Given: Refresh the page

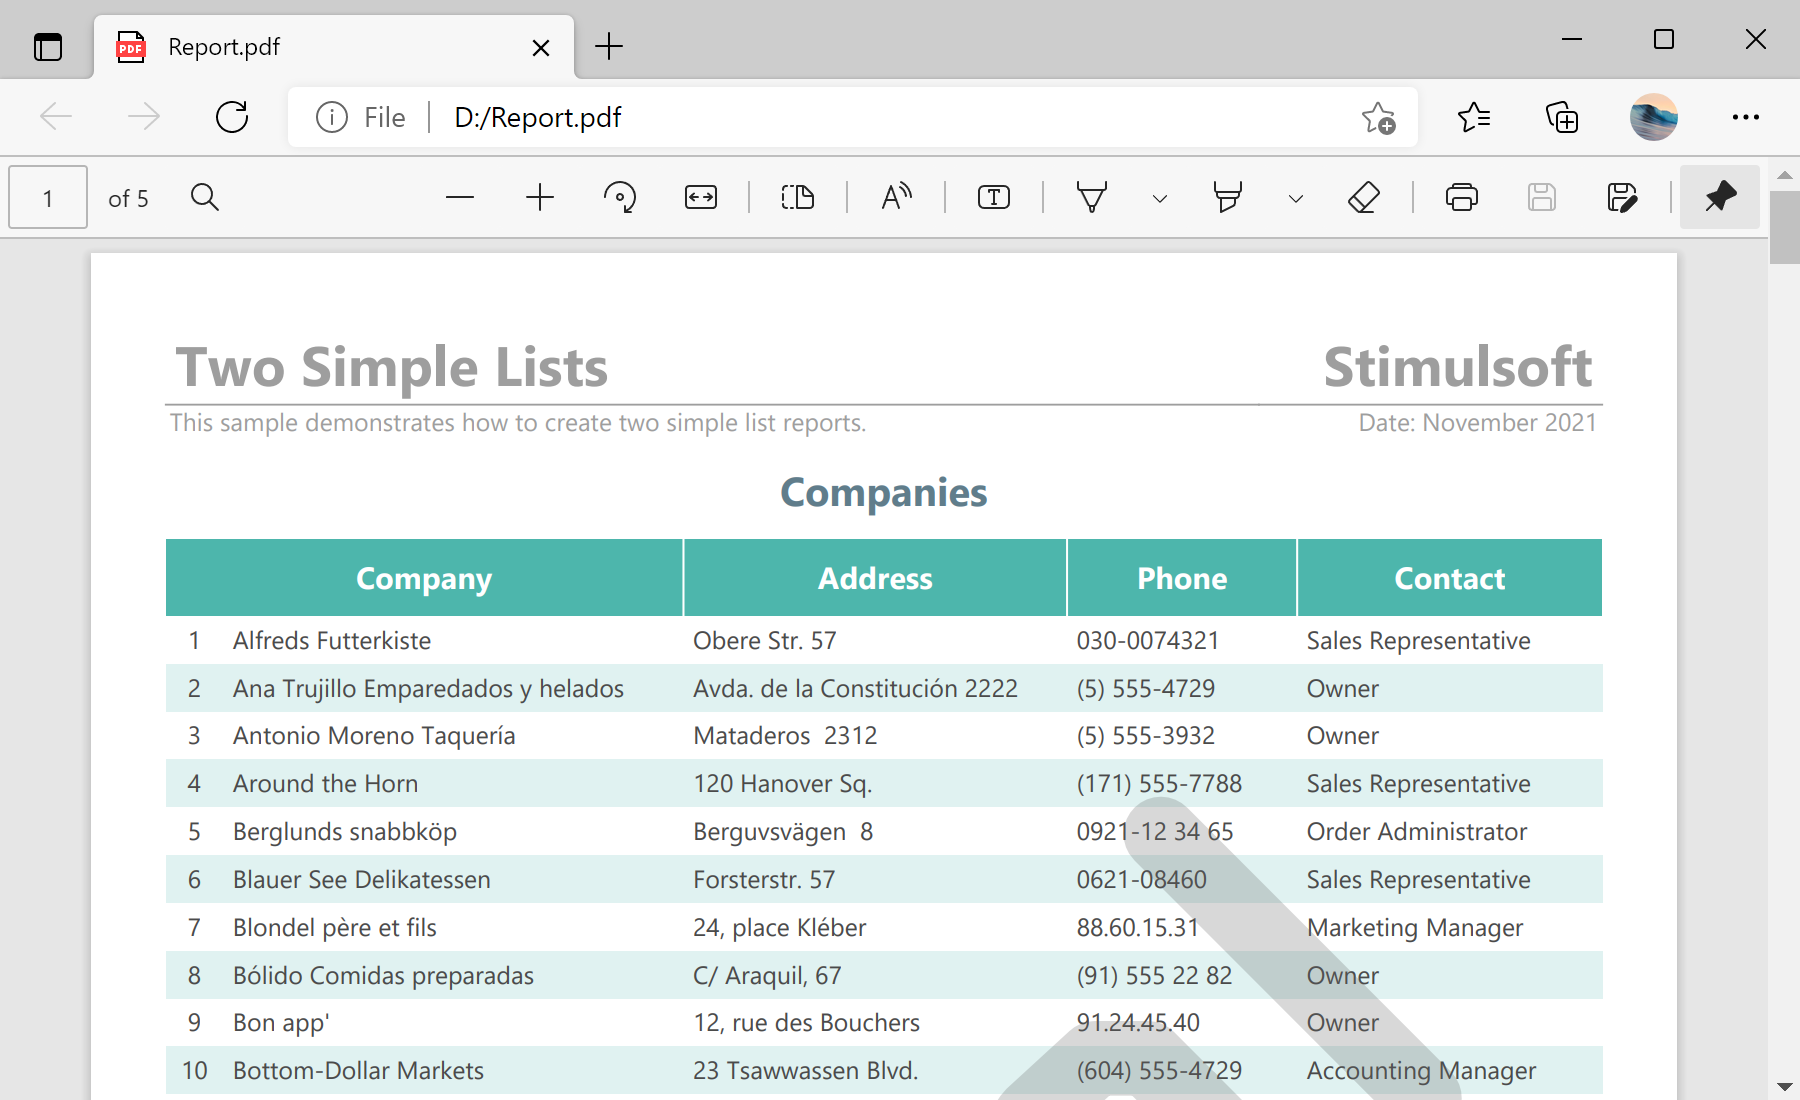Looking at the screenshot, I should [232, 117].
